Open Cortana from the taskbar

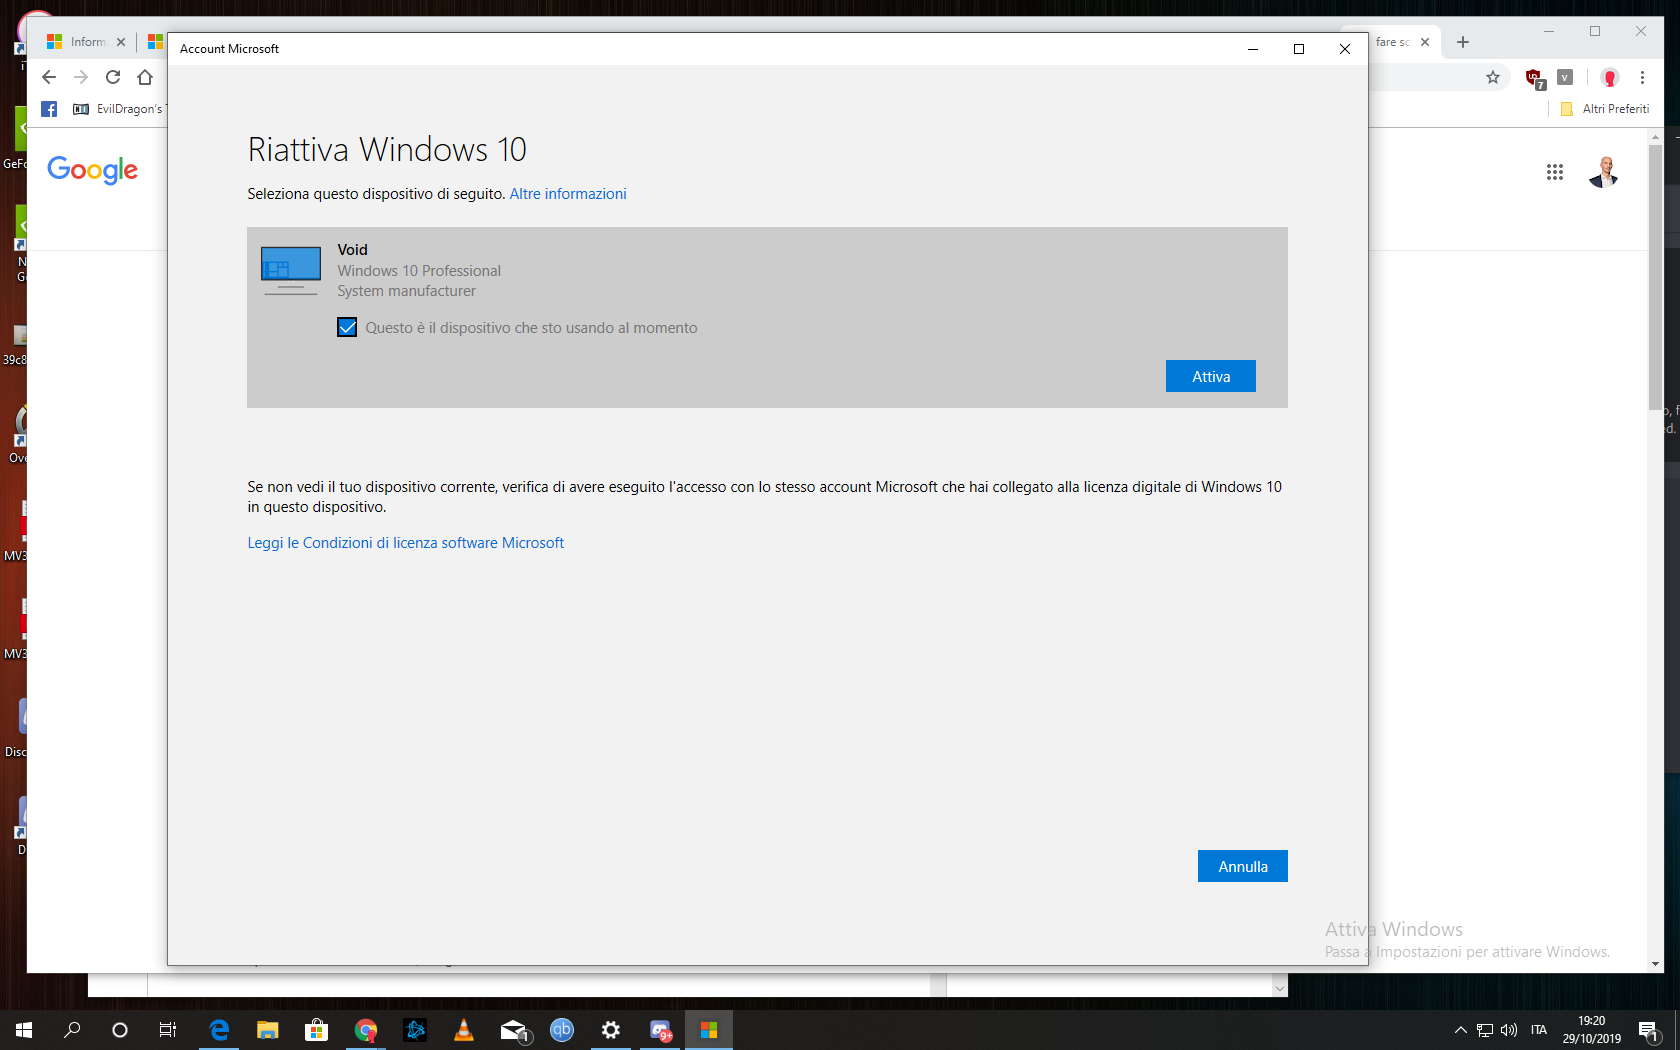coord(120,1030)
